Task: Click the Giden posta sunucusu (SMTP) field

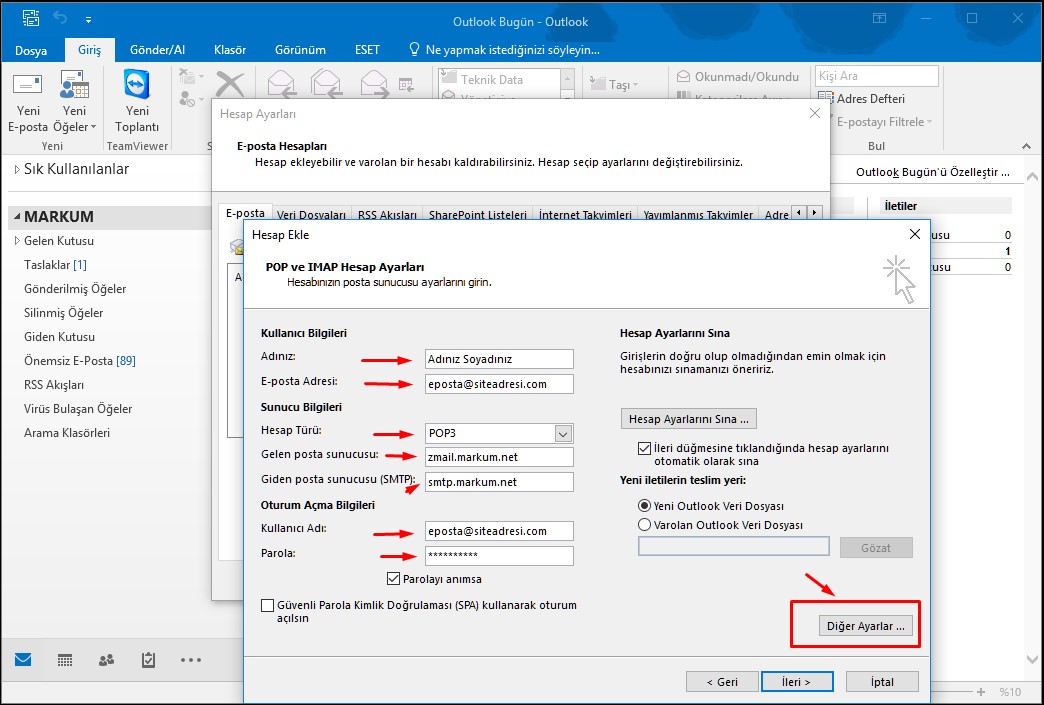Action: pyautogui.click(x=499, y=482)
